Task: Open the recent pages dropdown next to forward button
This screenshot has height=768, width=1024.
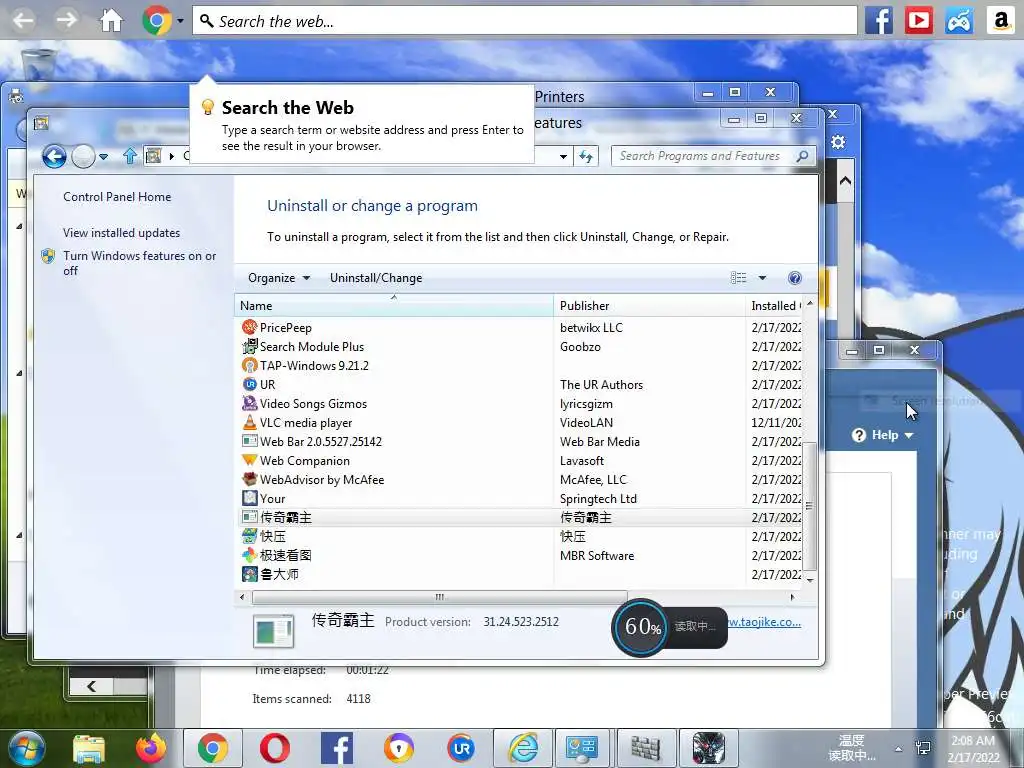Action: click(x=103, y=157)
